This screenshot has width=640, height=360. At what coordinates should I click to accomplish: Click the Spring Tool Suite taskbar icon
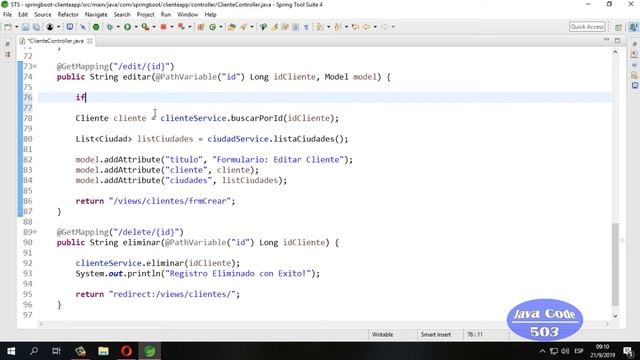click(x=150, y=351)
